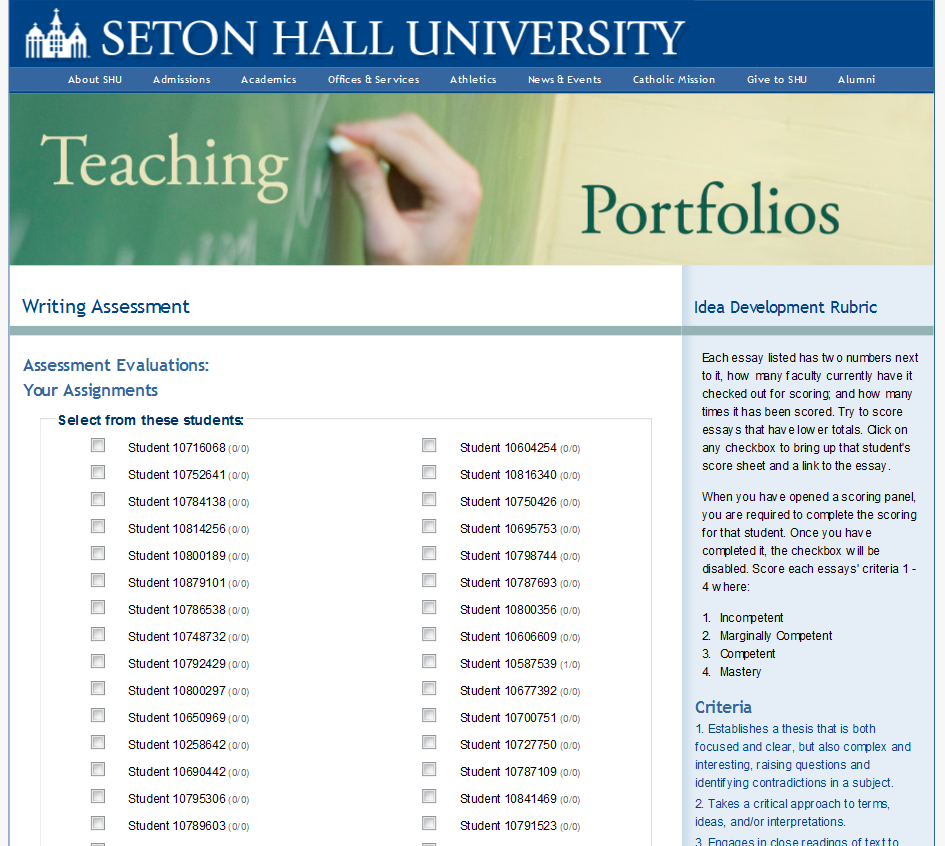945x846 pixels.
Task: Tick Student 10258642's checkbox
Action: pos(98,742)
